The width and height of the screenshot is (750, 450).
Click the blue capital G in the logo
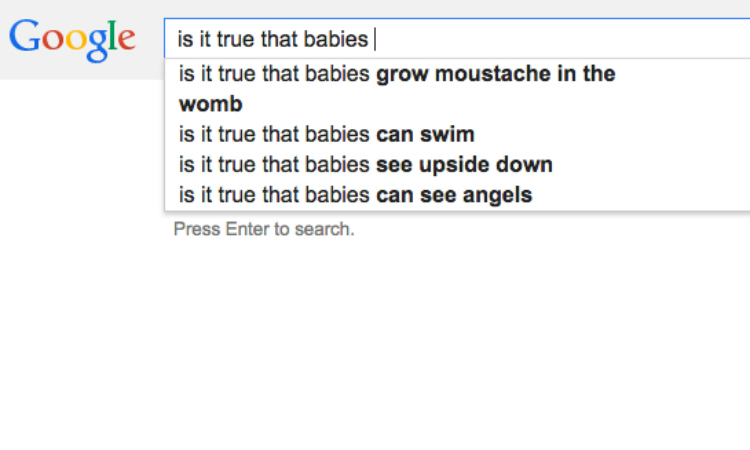point(25,35)
